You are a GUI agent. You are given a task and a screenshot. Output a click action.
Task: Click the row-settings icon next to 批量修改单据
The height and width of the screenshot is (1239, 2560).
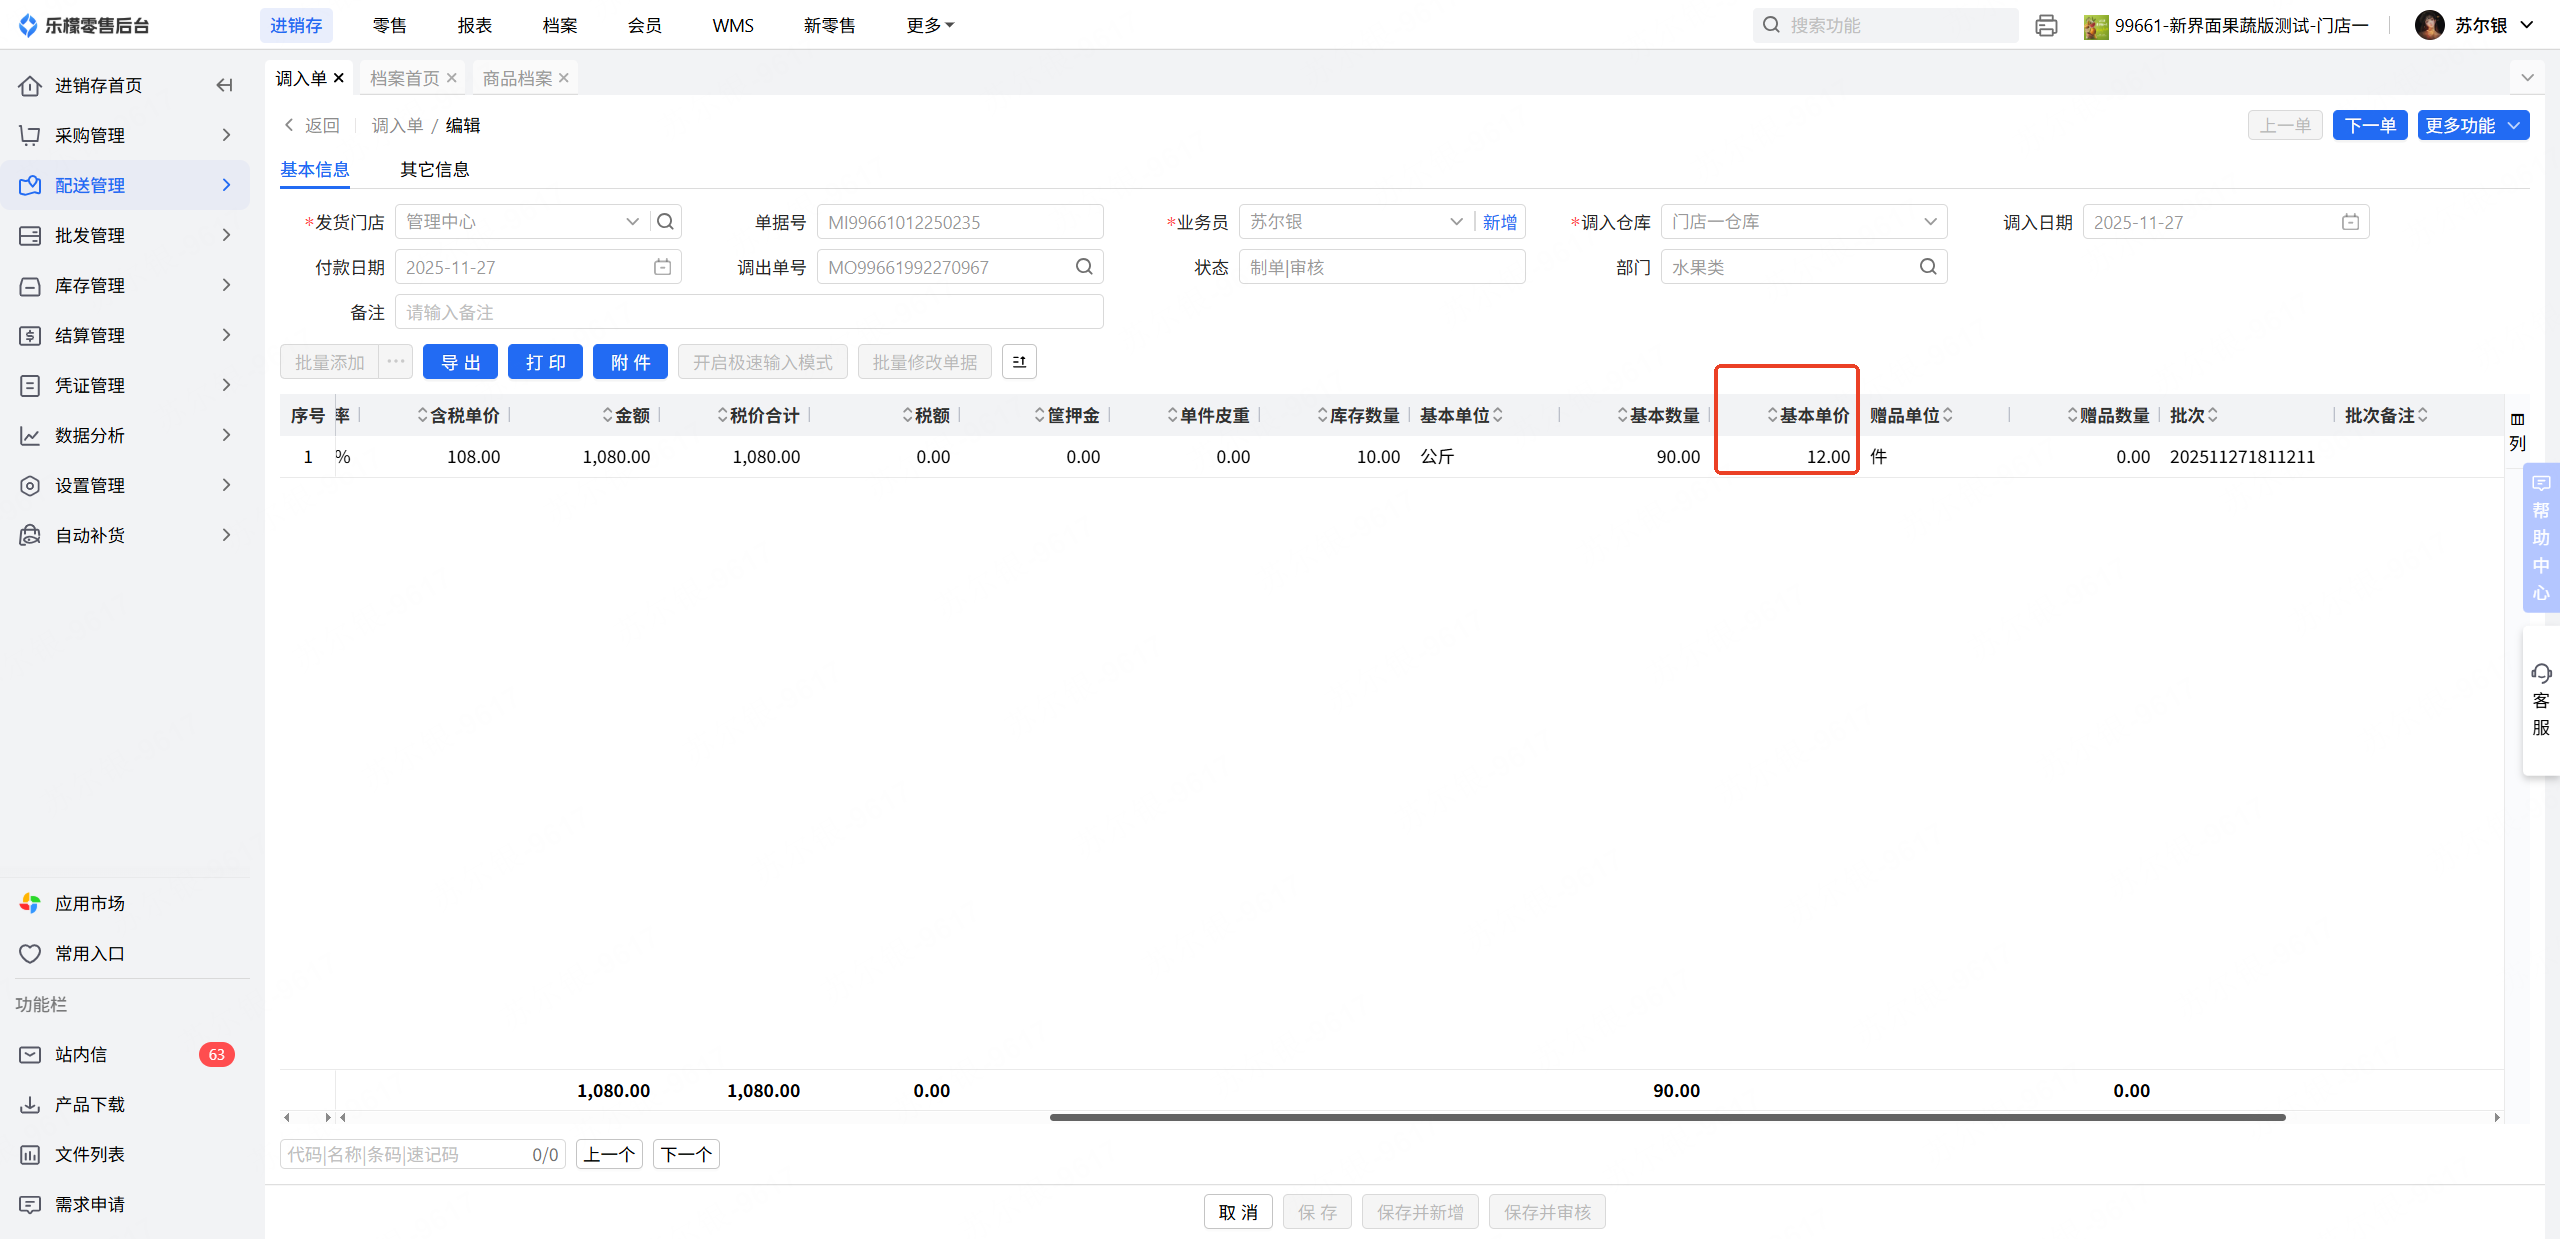pos(1019,362)
